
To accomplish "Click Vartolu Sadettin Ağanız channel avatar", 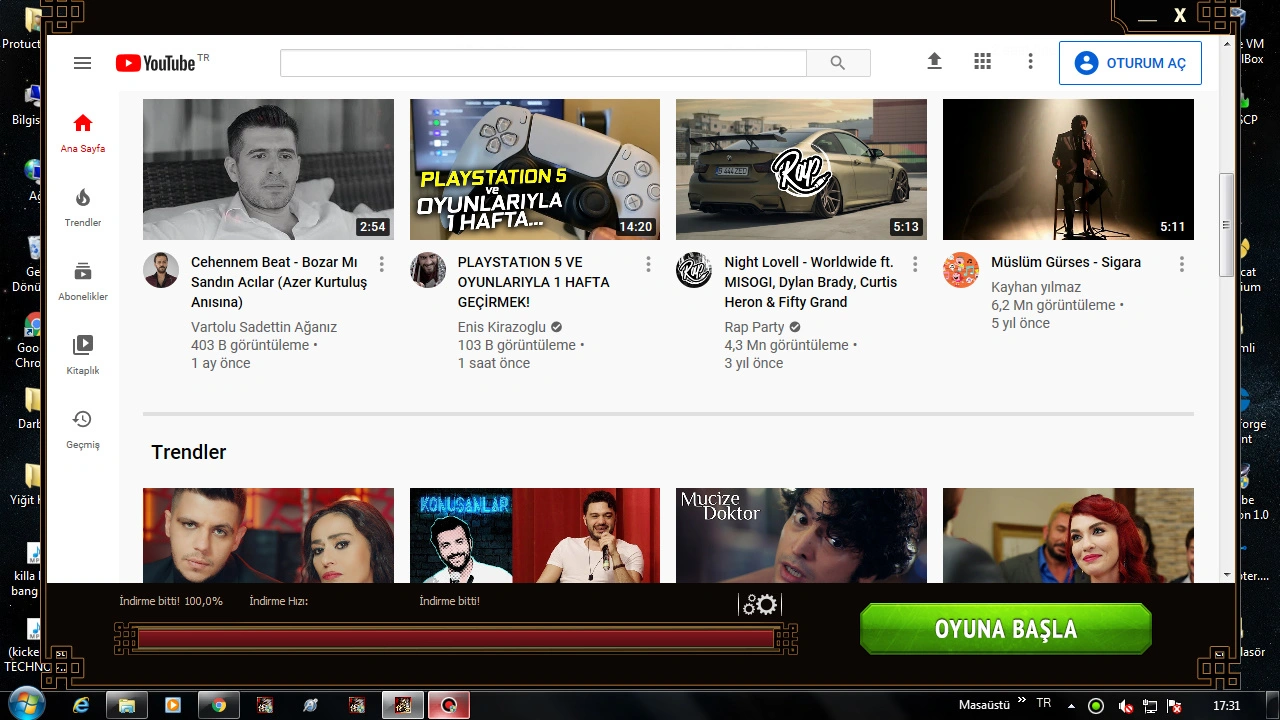I will (160, 270).
